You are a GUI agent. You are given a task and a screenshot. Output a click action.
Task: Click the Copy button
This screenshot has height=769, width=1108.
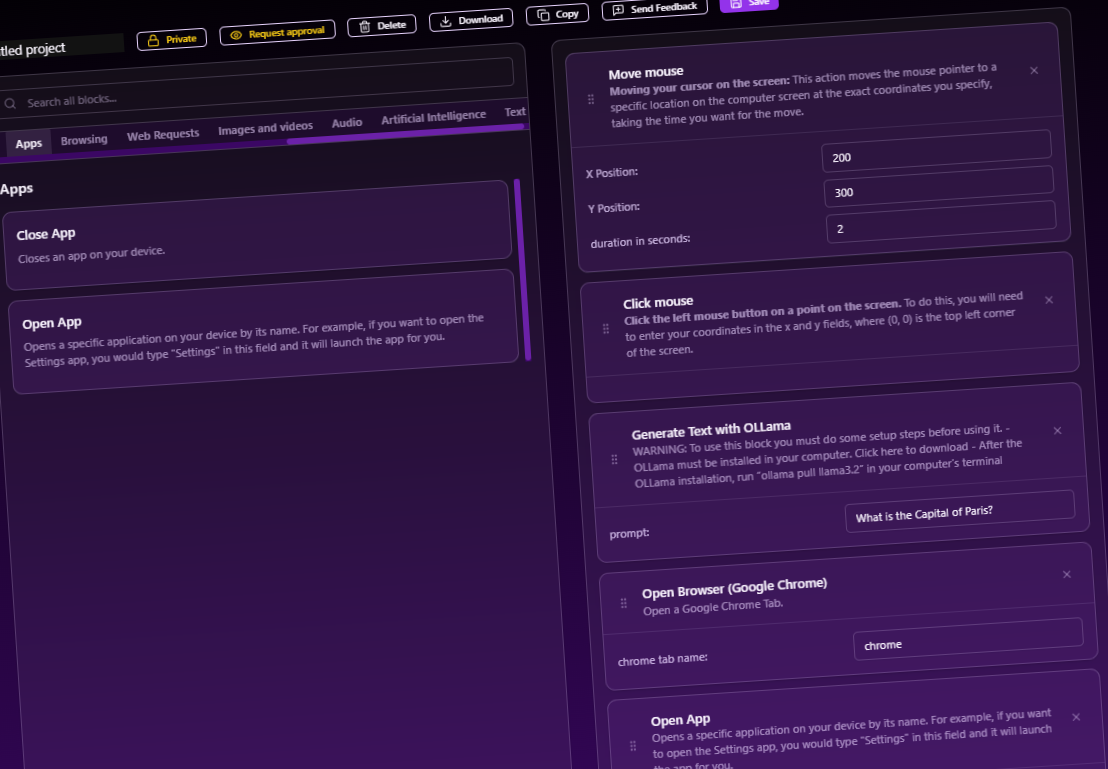click(x=558, y=14)
